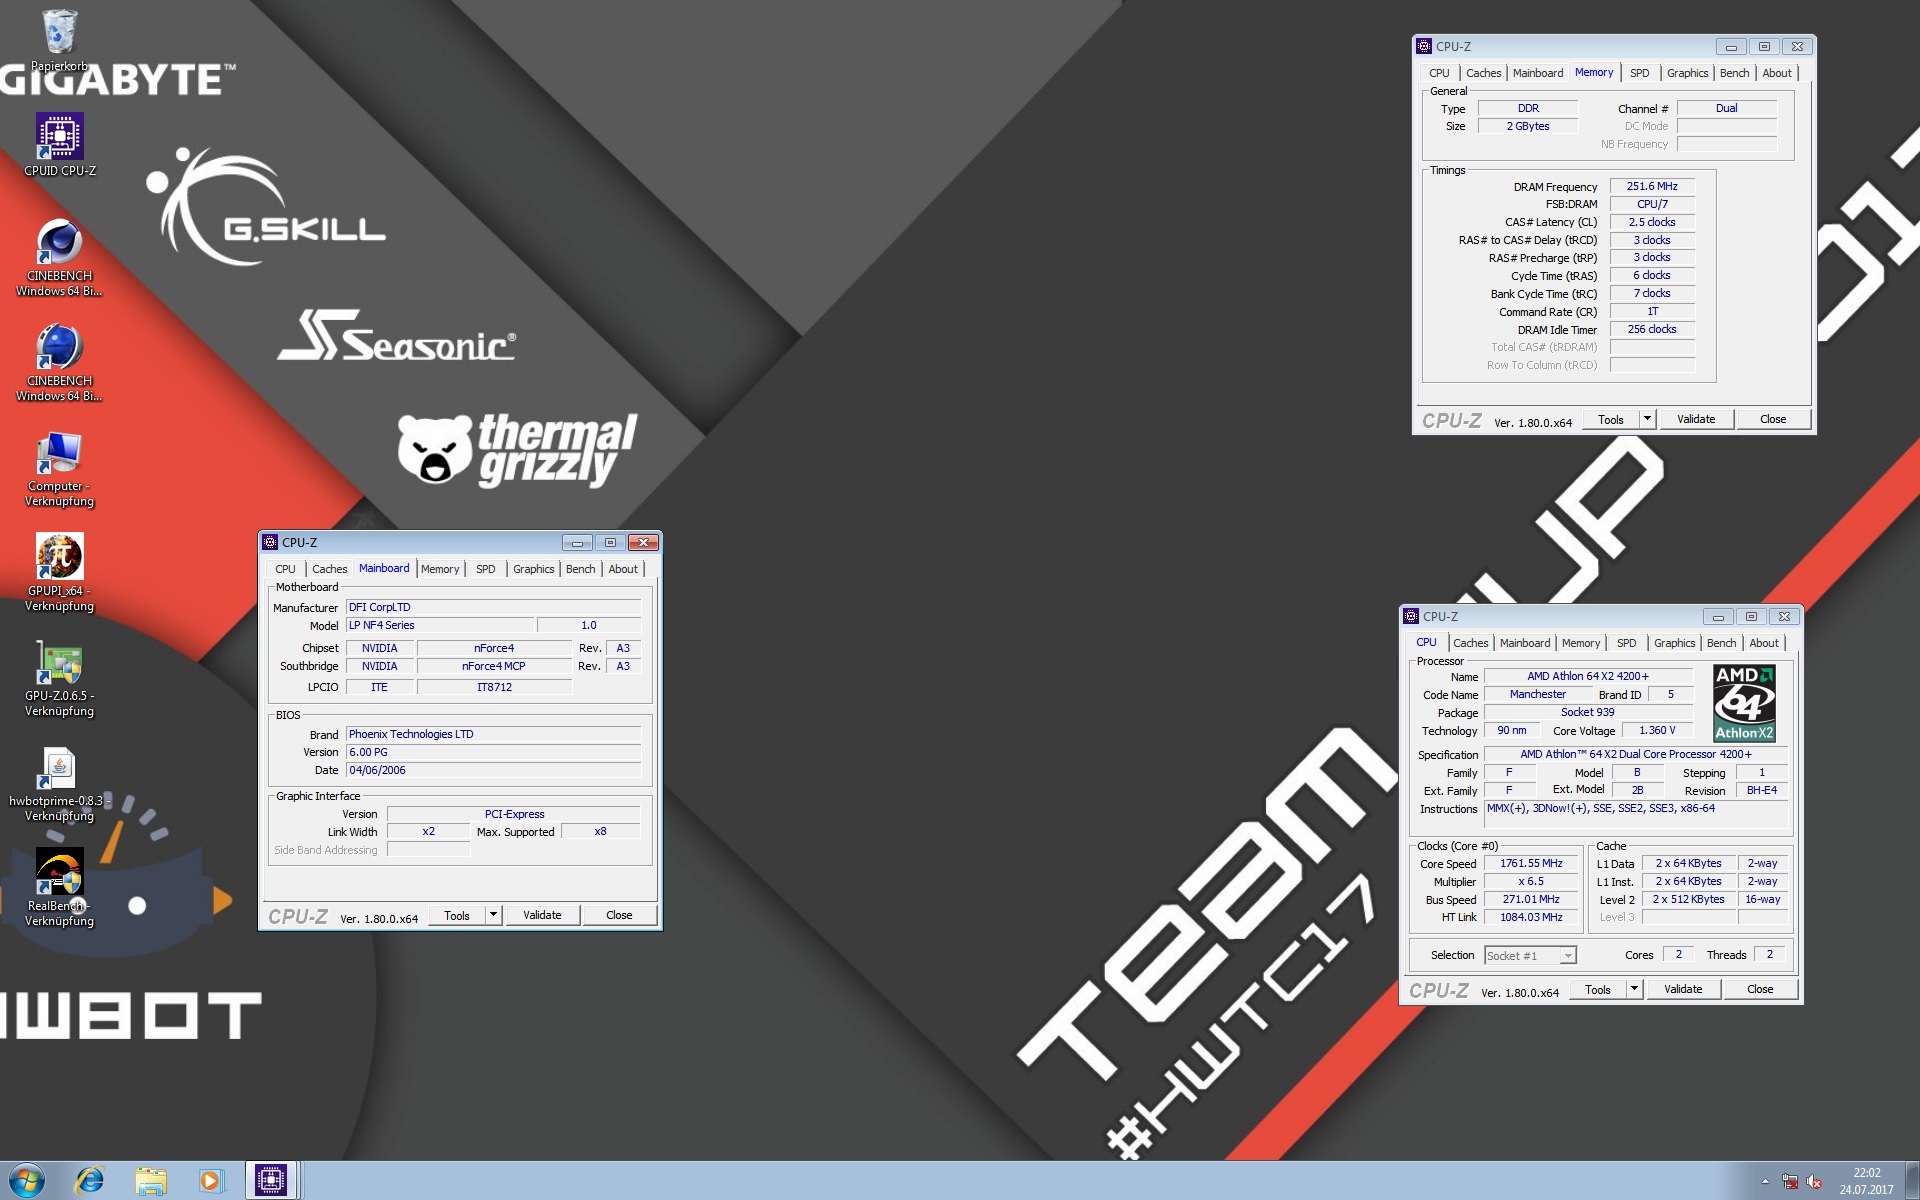Image resolution: width=1920 pixels, height=1200 pixels.
Task: Open RealBench desktop shortcut
Action: pyautogui.click(x=60, y=888)
